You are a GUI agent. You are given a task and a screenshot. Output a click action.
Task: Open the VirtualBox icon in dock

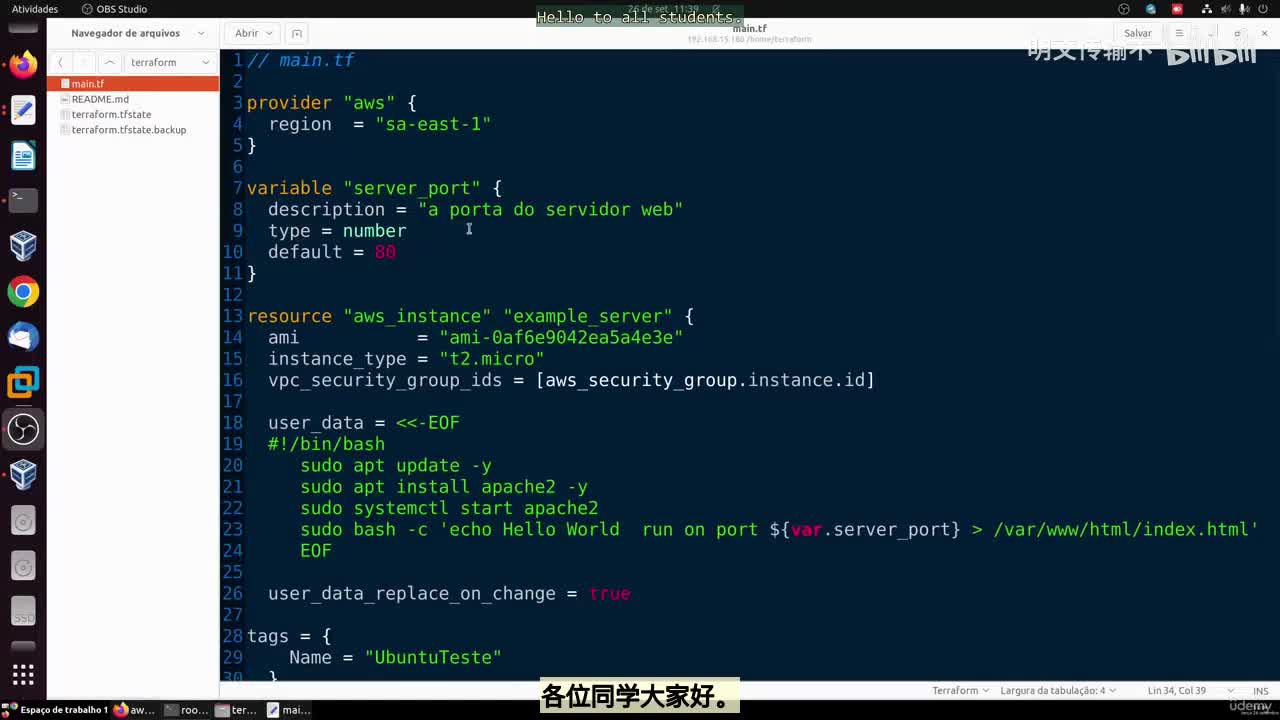coord(23,246)
